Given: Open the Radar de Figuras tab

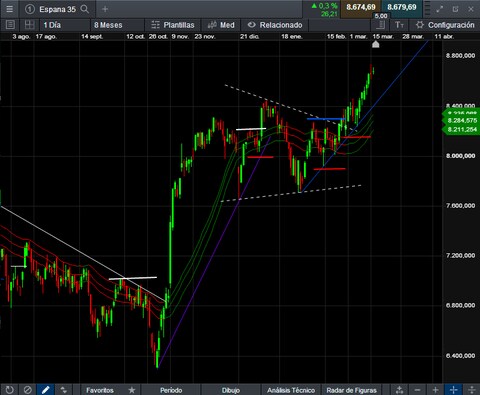Looking at the screenshot, I should click(x=351, y=390).
